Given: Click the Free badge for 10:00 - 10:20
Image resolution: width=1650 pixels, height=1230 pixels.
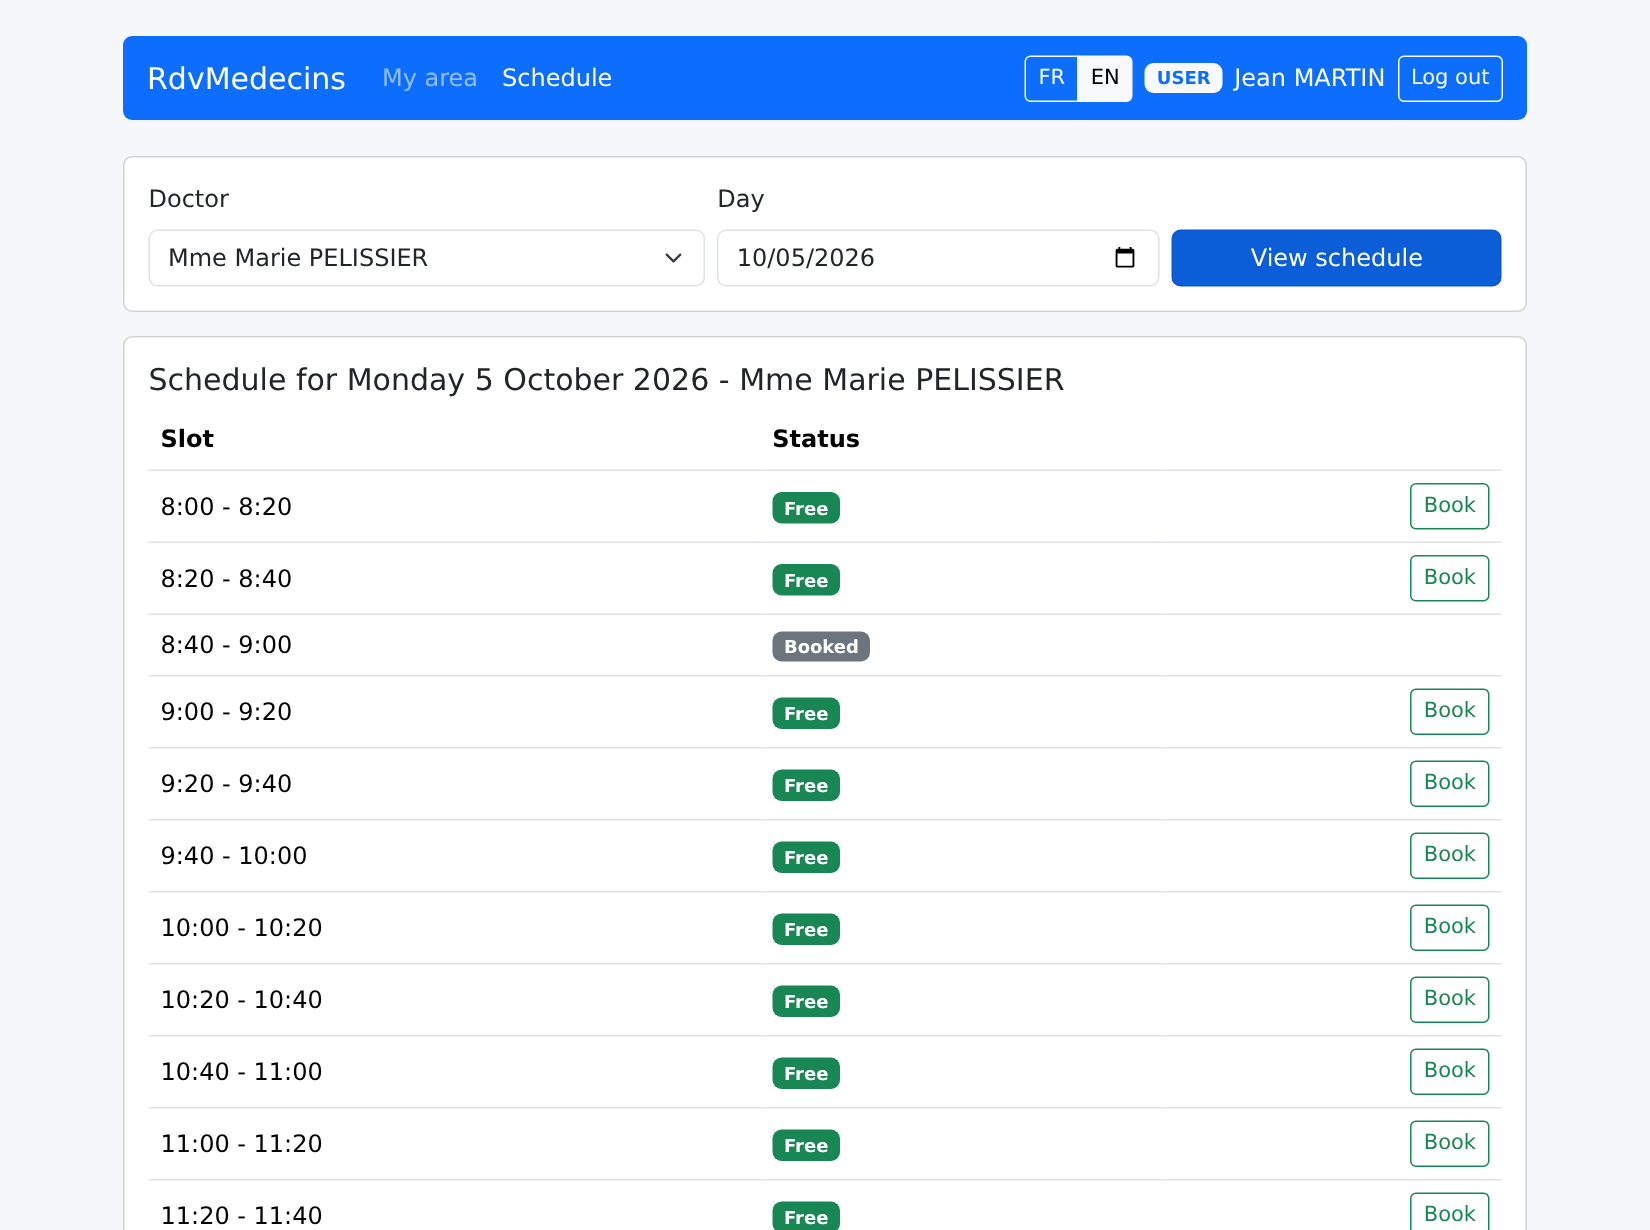Looking at the screenshot, I should coord(806,929).
